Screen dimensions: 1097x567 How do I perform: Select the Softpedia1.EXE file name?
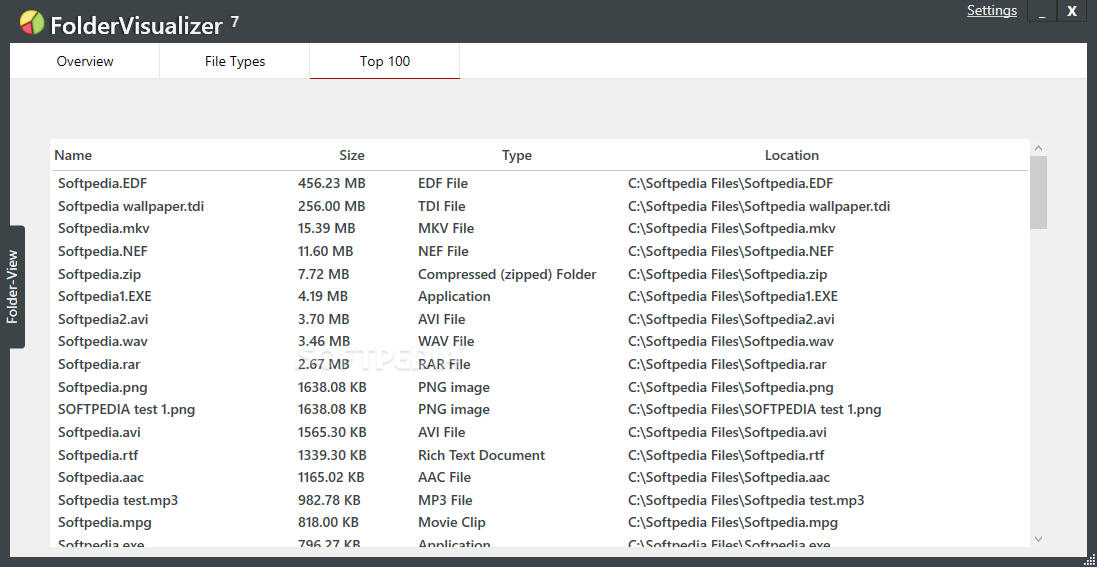point(104,296)
